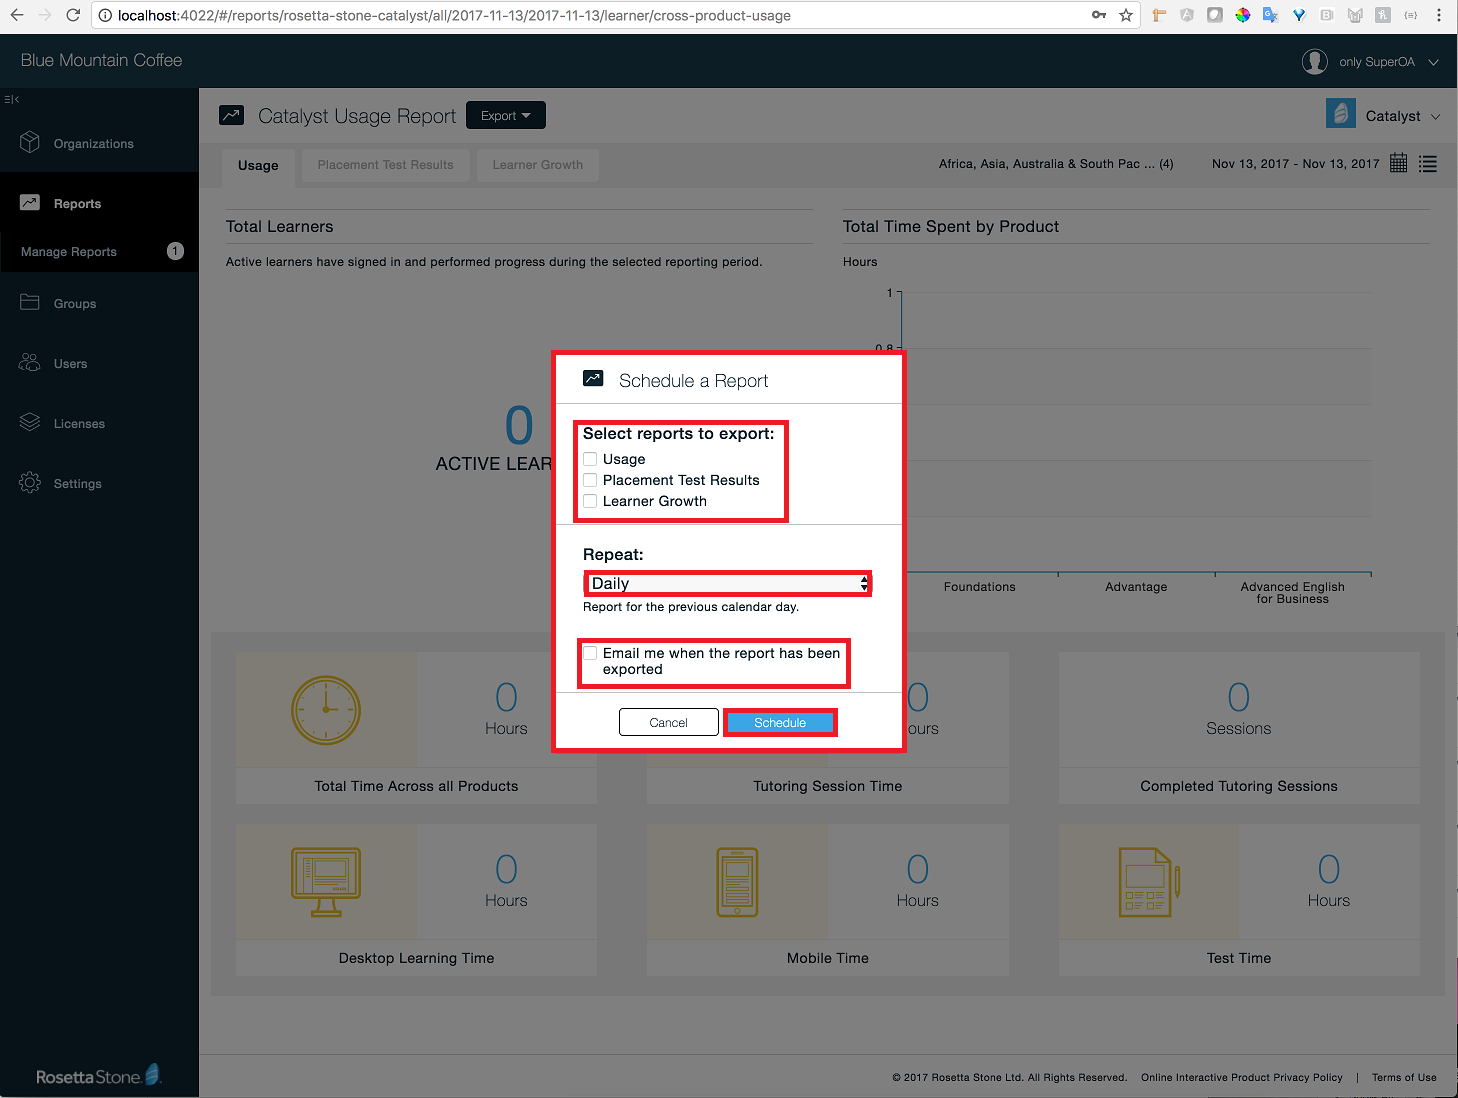Click the Tutoring Session Time label

tap(828, 786)
